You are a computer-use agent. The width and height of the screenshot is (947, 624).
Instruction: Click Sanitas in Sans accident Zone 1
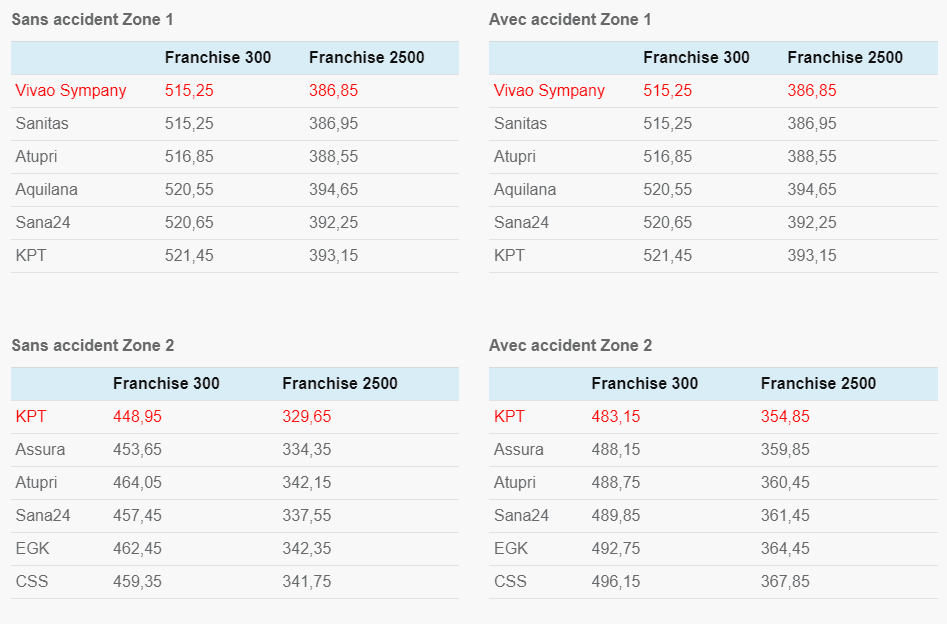[x=42, y=123]
